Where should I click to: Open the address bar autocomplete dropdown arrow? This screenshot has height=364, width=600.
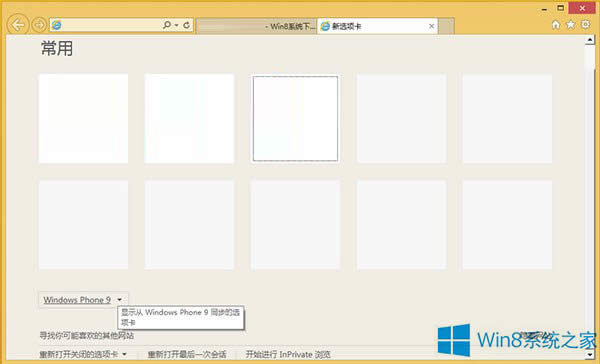(x=176, y=26)
